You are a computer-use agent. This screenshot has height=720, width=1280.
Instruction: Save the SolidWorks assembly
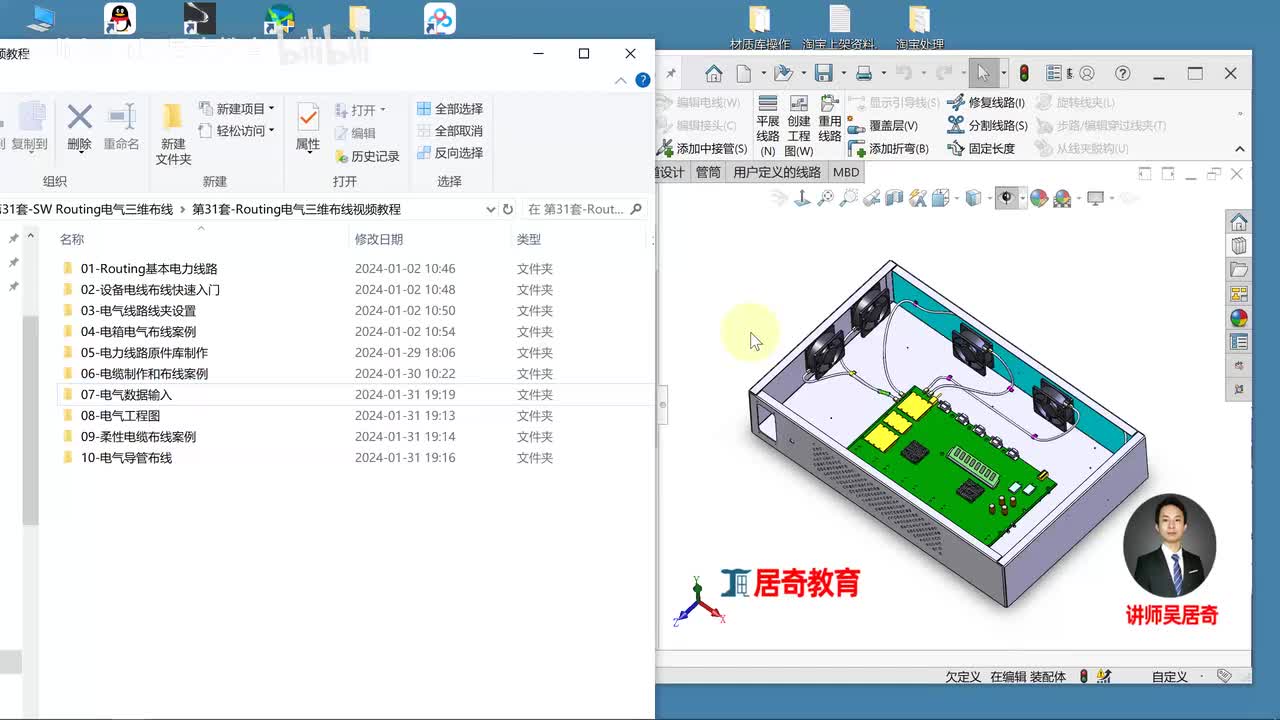[824, 73]
